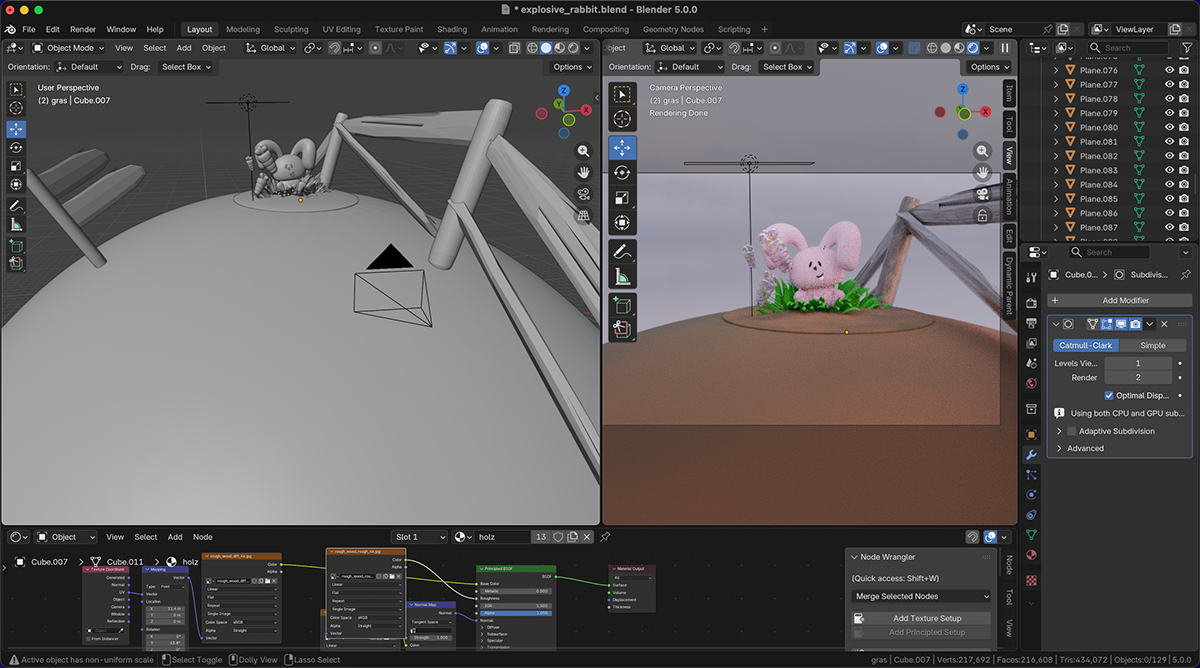Toggle subdivision modifier realtime viewport display
Screen dimensions: 1200x668
[1121, 324]
